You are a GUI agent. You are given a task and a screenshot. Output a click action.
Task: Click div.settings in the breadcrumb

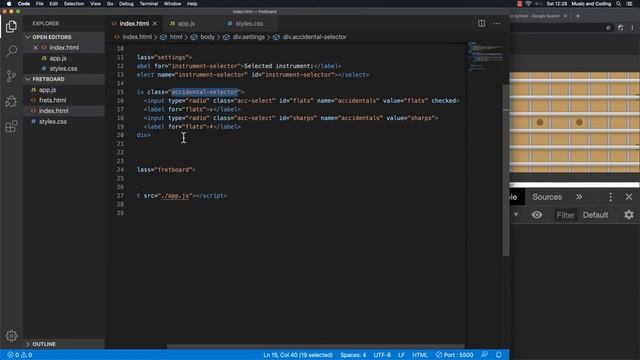click(x=249, y=37)
